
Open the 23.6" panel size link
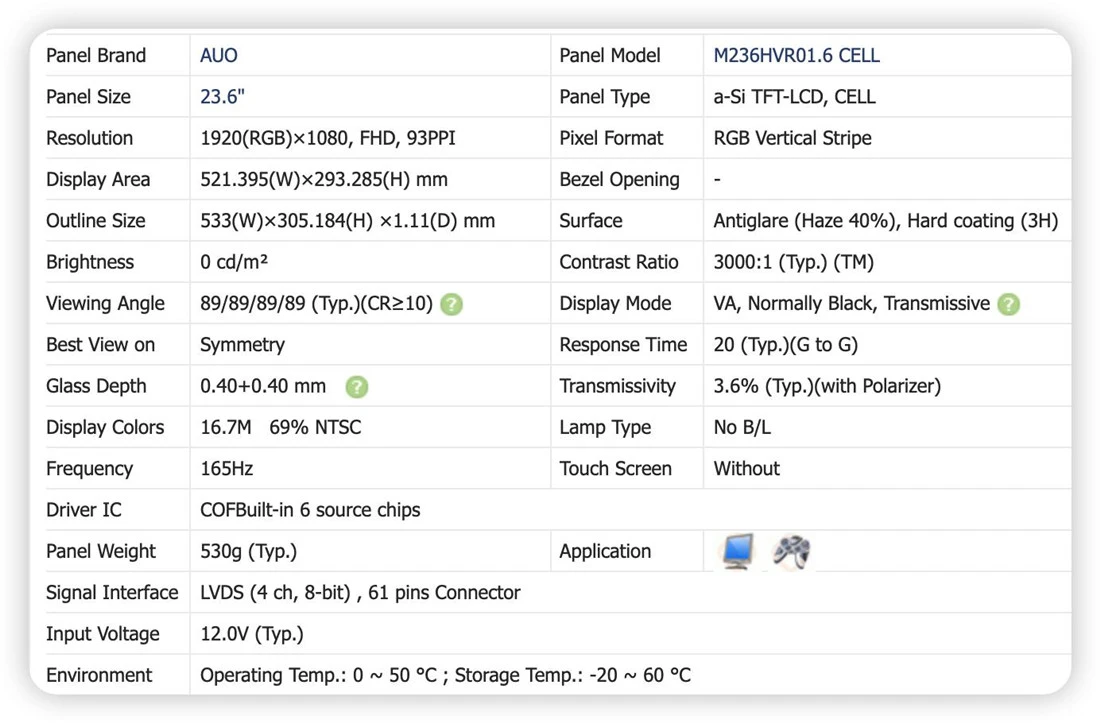pyautogui.click(x=222, y=97)
